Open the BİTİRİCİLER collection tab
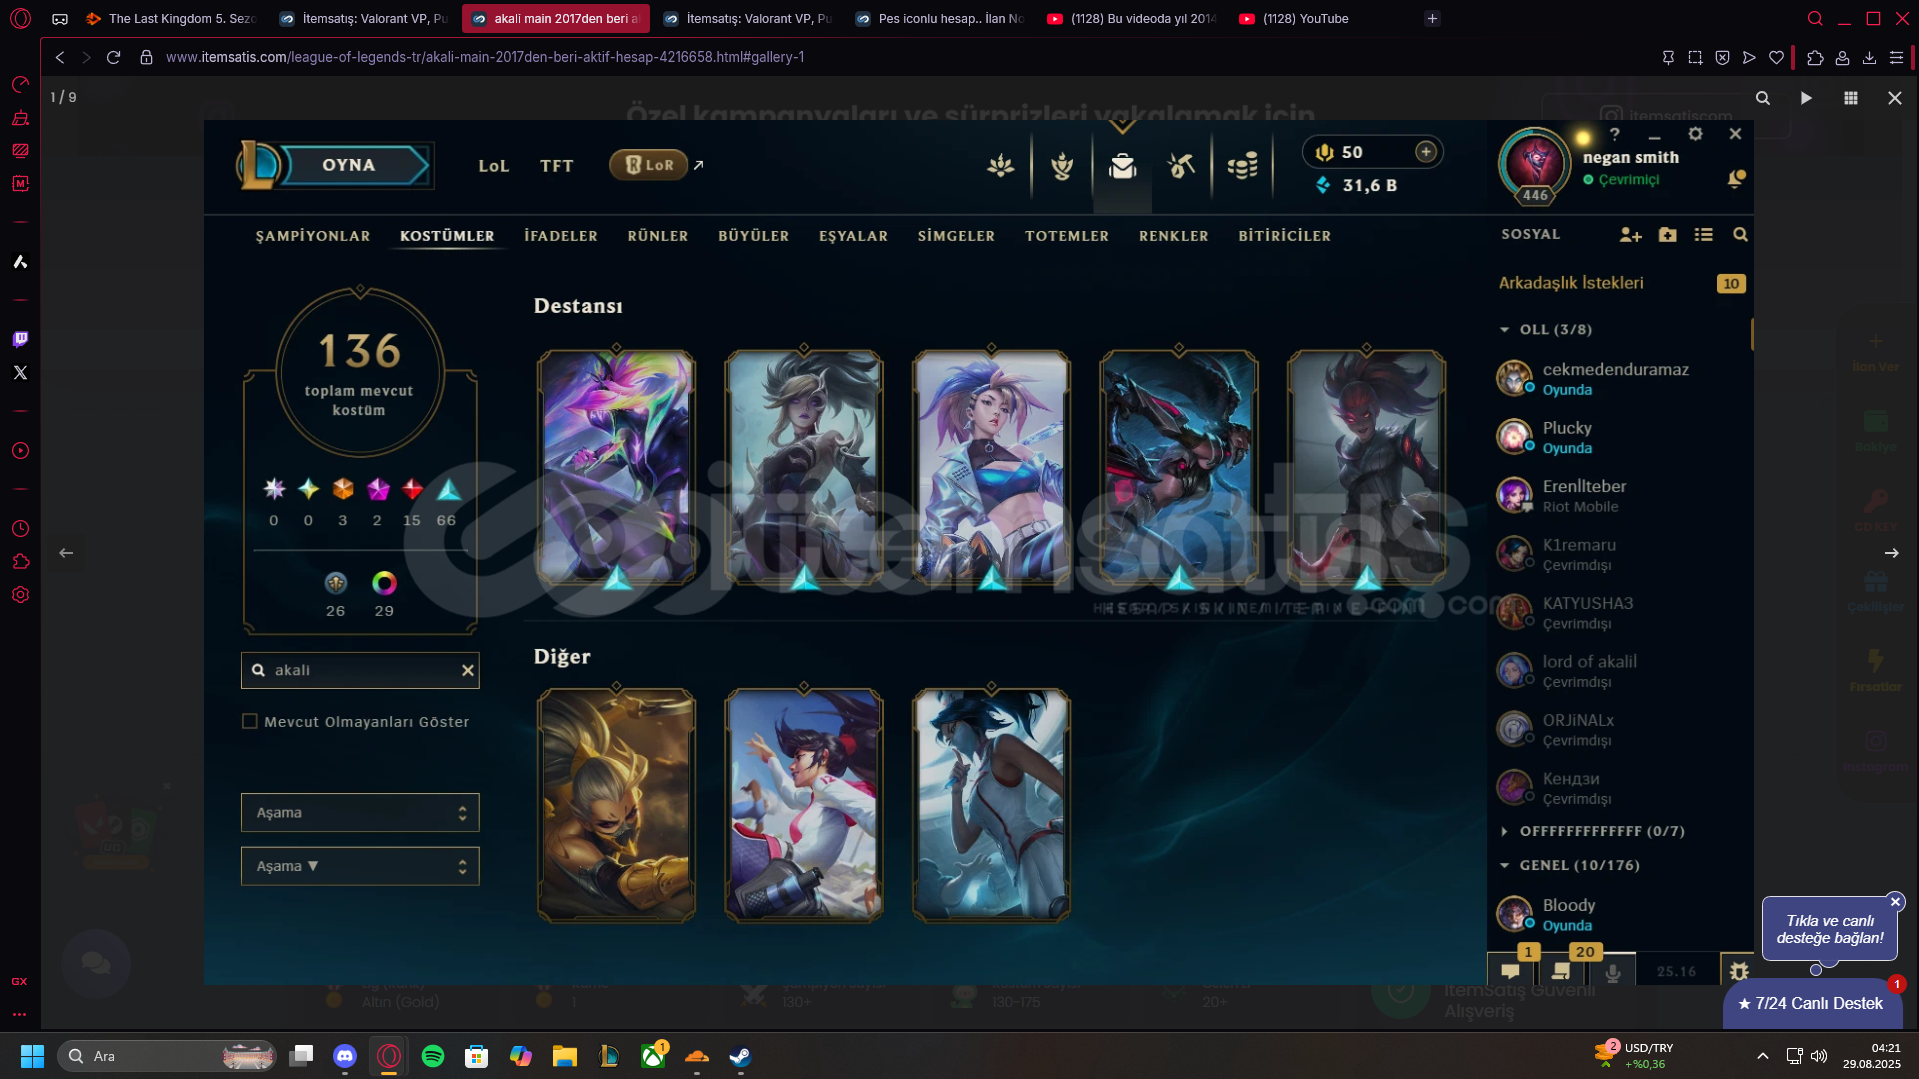Image resolution: width=1919 pixels, height=1079 pixels. pos(1285,236)
